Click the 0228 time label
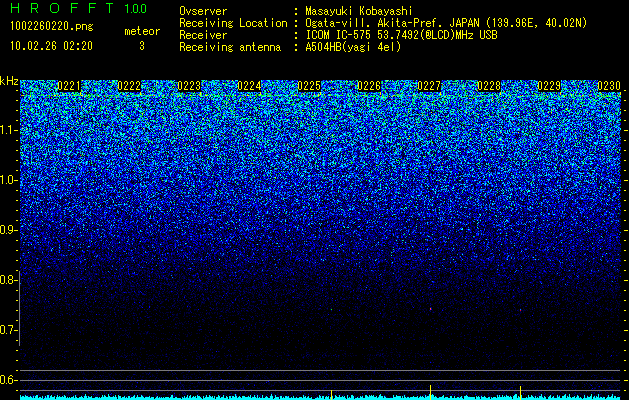This screenshot has width=629, height=400. (x=489, y=86)
